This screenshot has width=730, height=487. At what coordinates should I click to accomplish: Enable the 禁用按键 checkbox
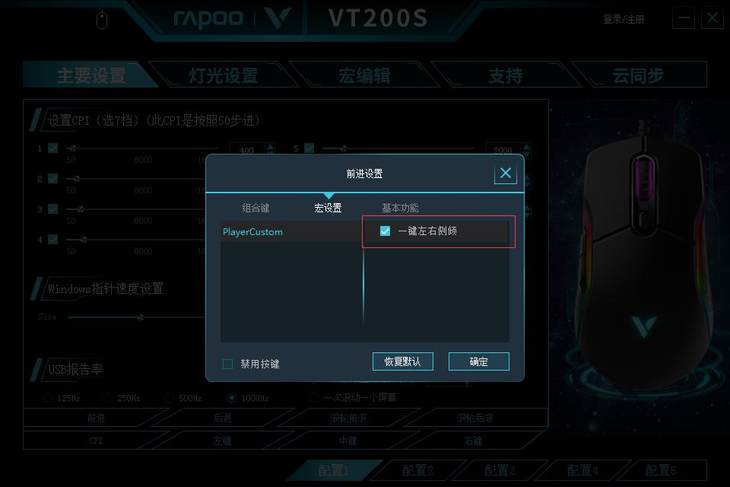(x=228, y=364)
